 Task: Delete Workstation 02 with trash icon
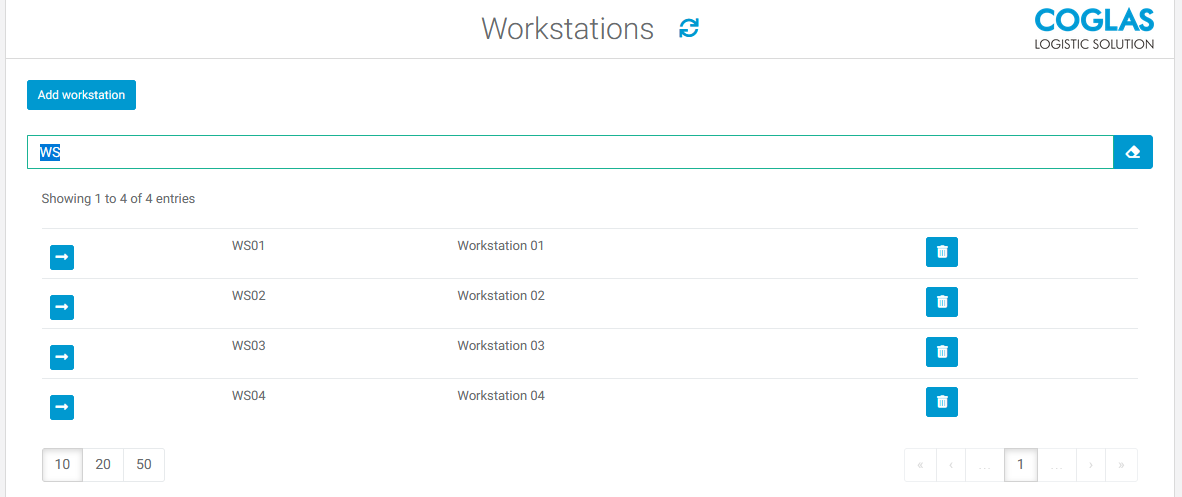coord(941,302)
